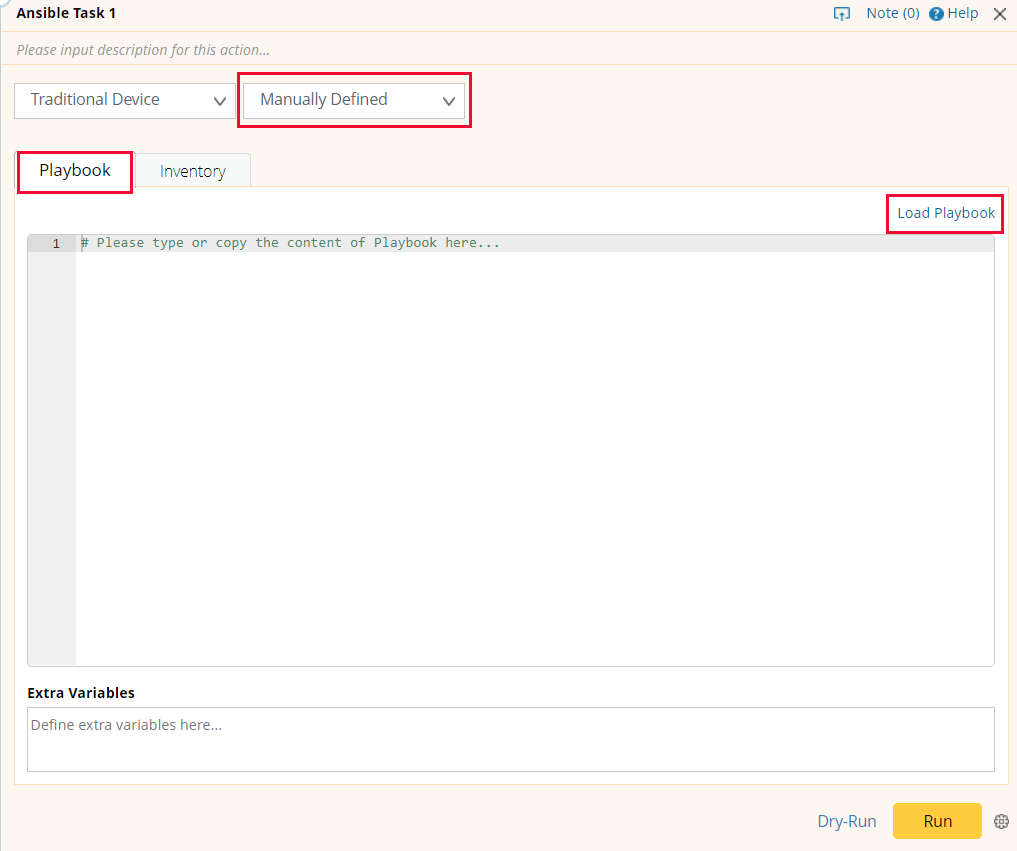Viewport: 1017px width, 851px height.
Task: Open task settings using the gear icon
Action: [x=1001, y=821]
